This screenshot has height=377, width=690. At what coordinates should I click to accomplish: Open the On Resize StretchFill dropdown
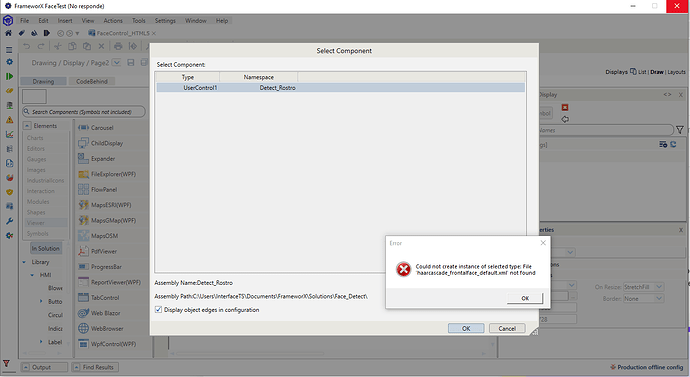pyautogui.click(x=644, y=287)
